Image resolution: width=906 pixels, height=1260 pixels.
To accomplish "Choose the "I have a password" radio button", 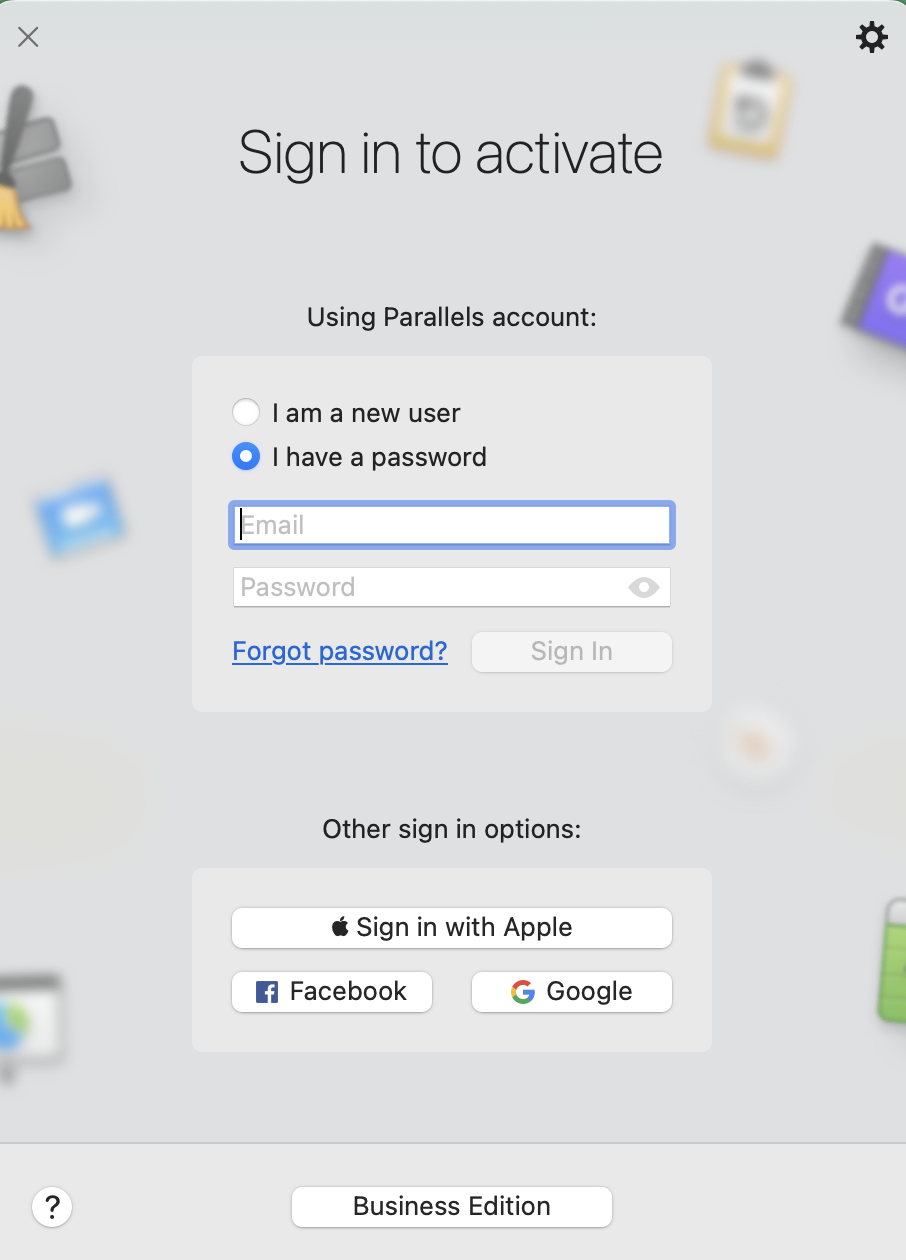I will (x=246, y=457).
